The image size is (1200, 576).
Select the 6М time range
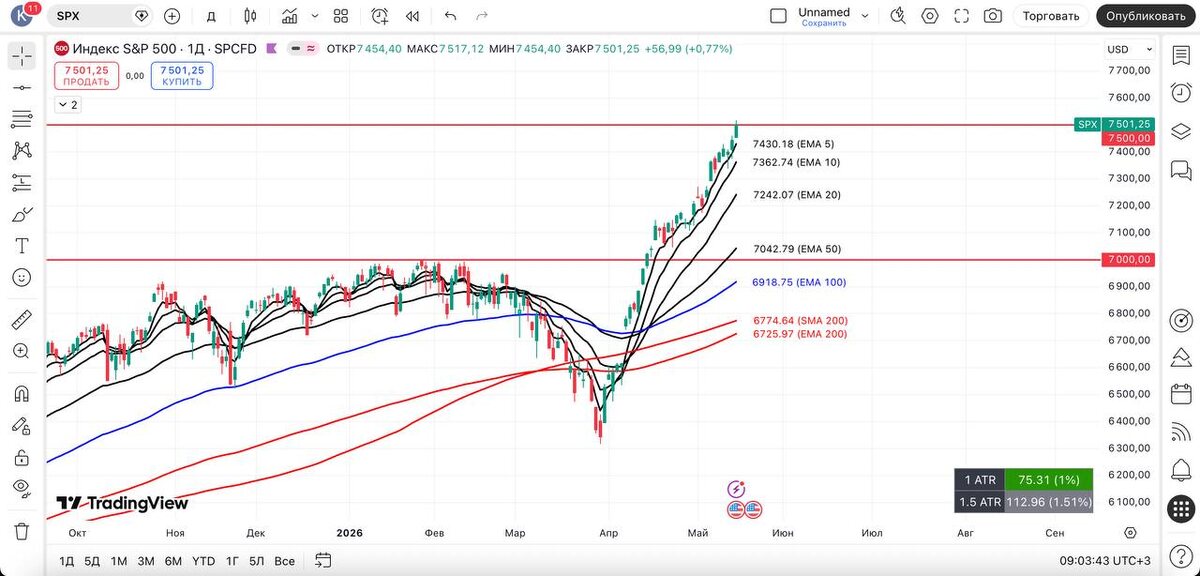point(173,560)
